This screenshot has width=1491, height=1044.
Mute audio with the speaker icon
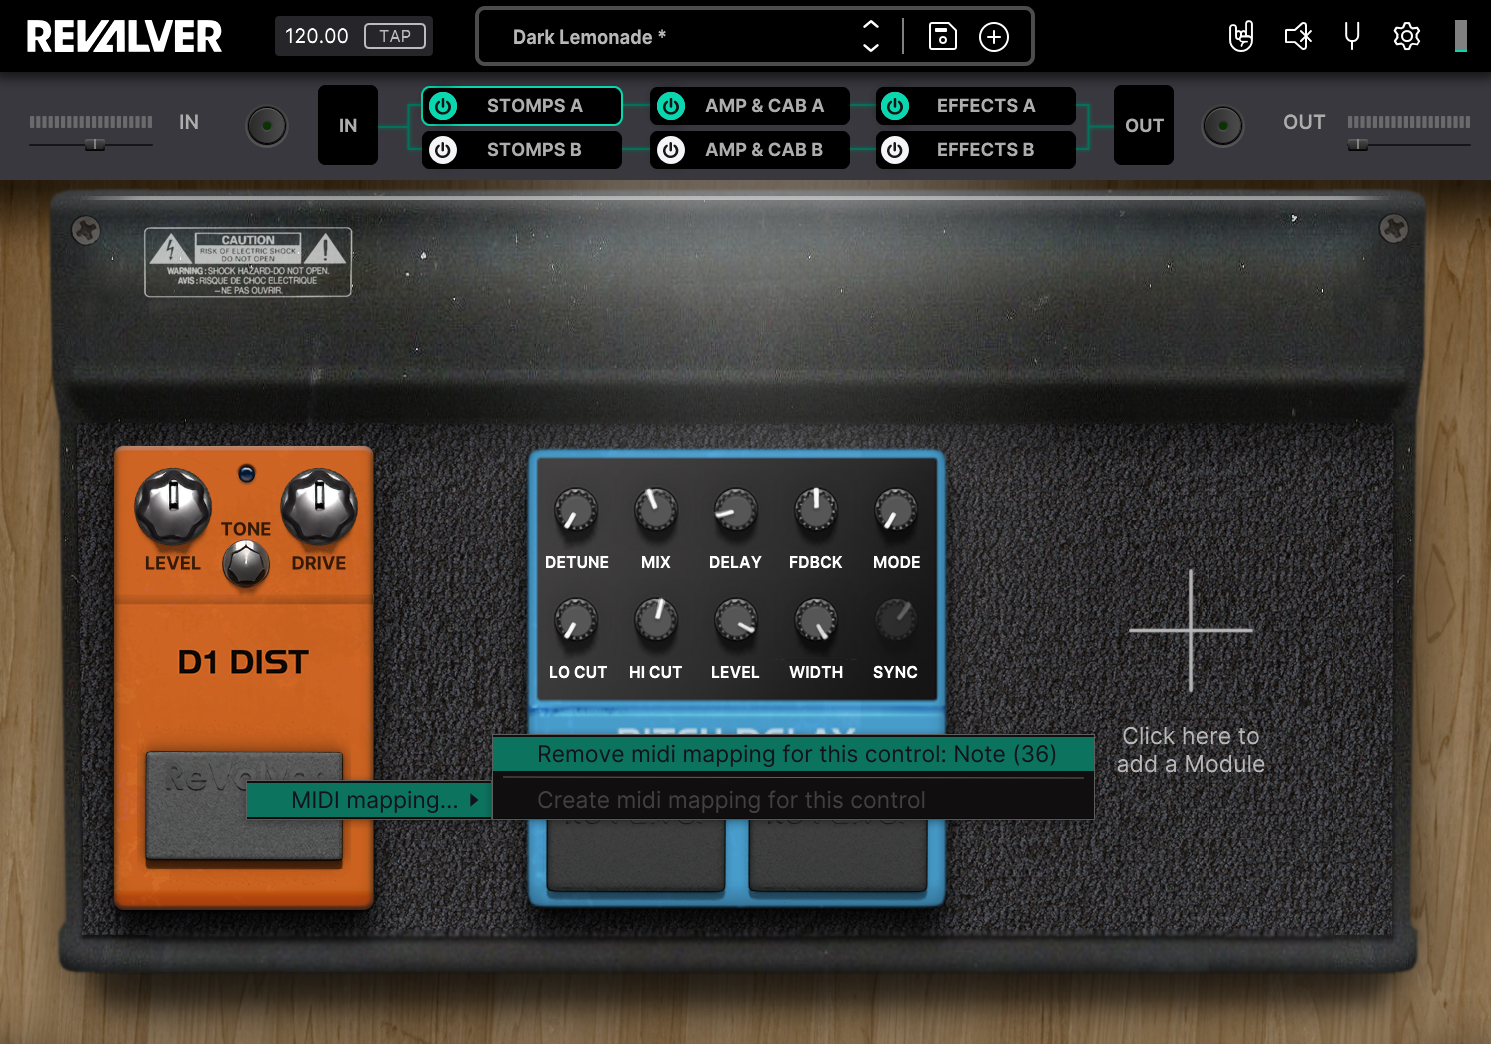coord(1297,37)
